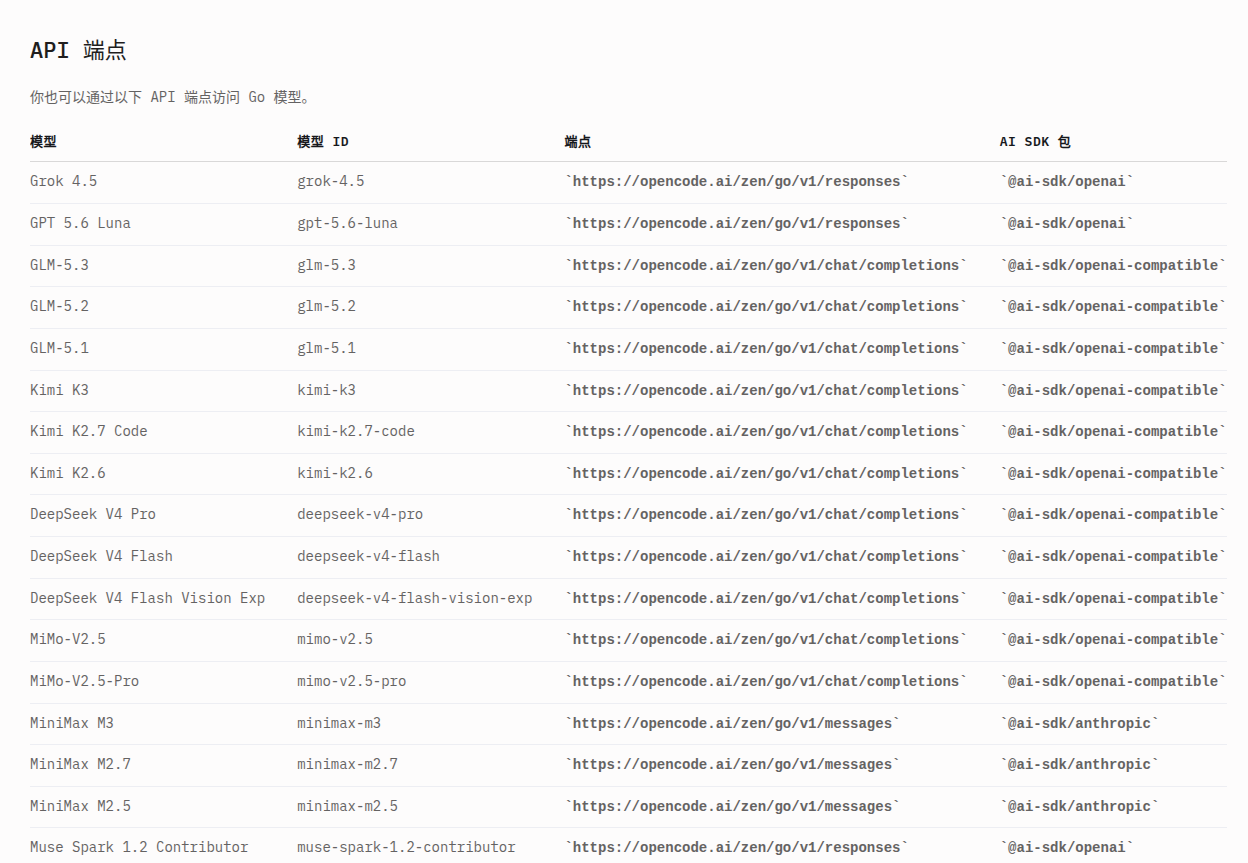Screen dimensions: 1248x863
Task: Click the '模型' first column header
Action: tap(43, 142)
